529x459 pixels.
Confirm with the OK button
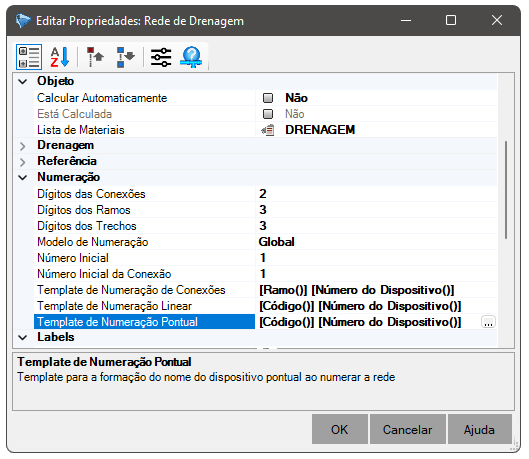coord(339,429)
